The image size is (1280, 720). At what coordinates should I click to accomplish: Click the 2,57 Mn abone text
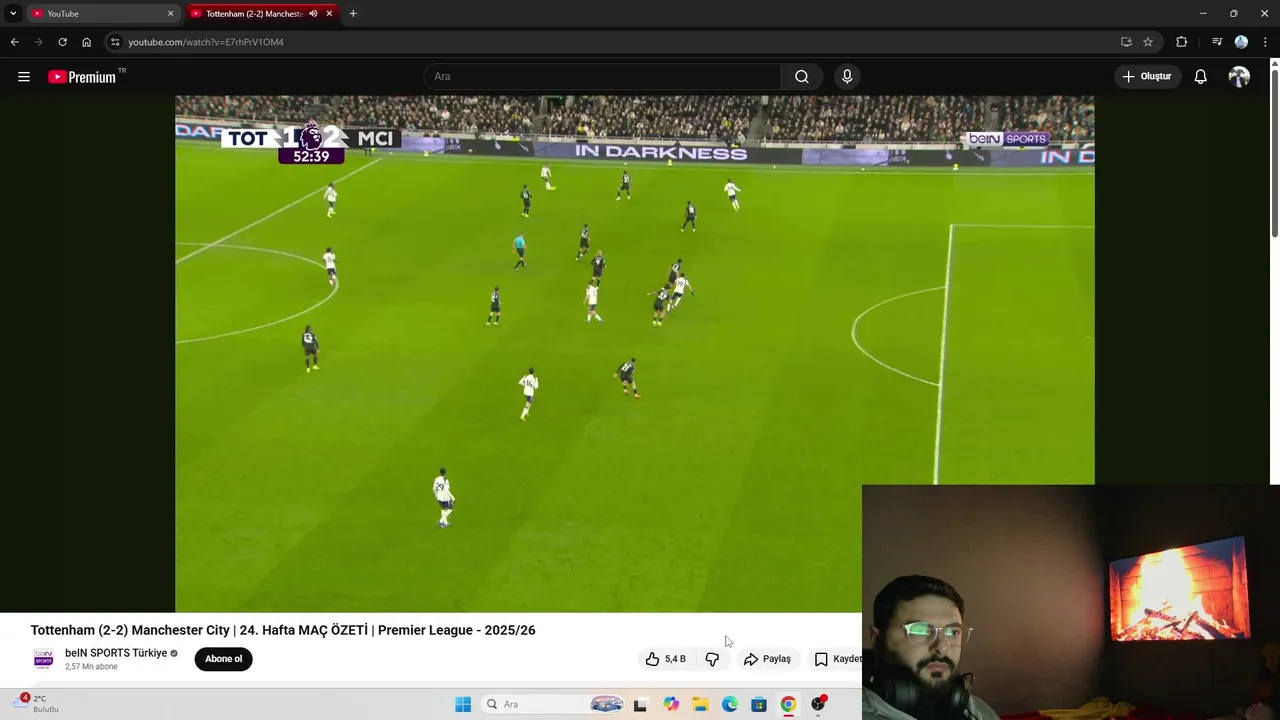coord(91,666)
